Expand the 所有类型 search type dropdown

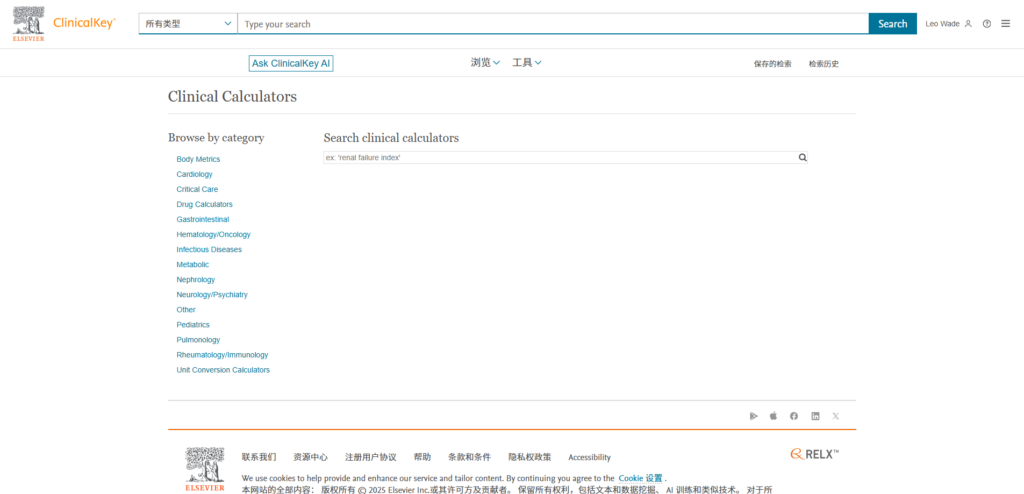coord(187,24)
